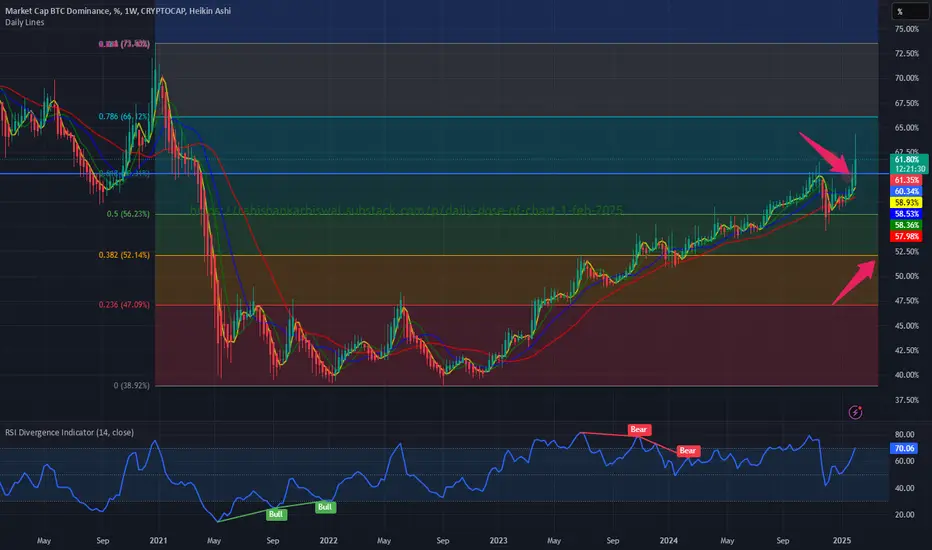Click the Bull label ending the green divergence line

point(325,507)
